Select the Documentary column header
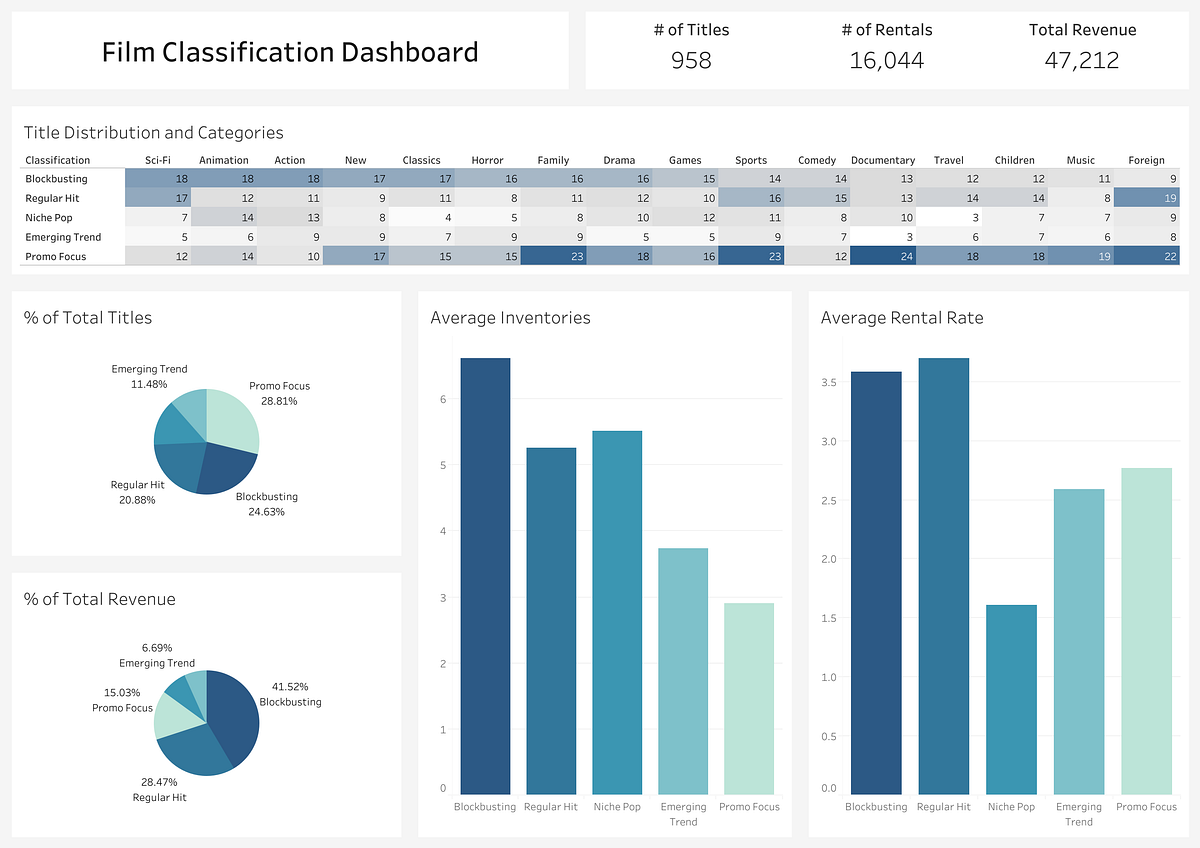 click(882, 160)
